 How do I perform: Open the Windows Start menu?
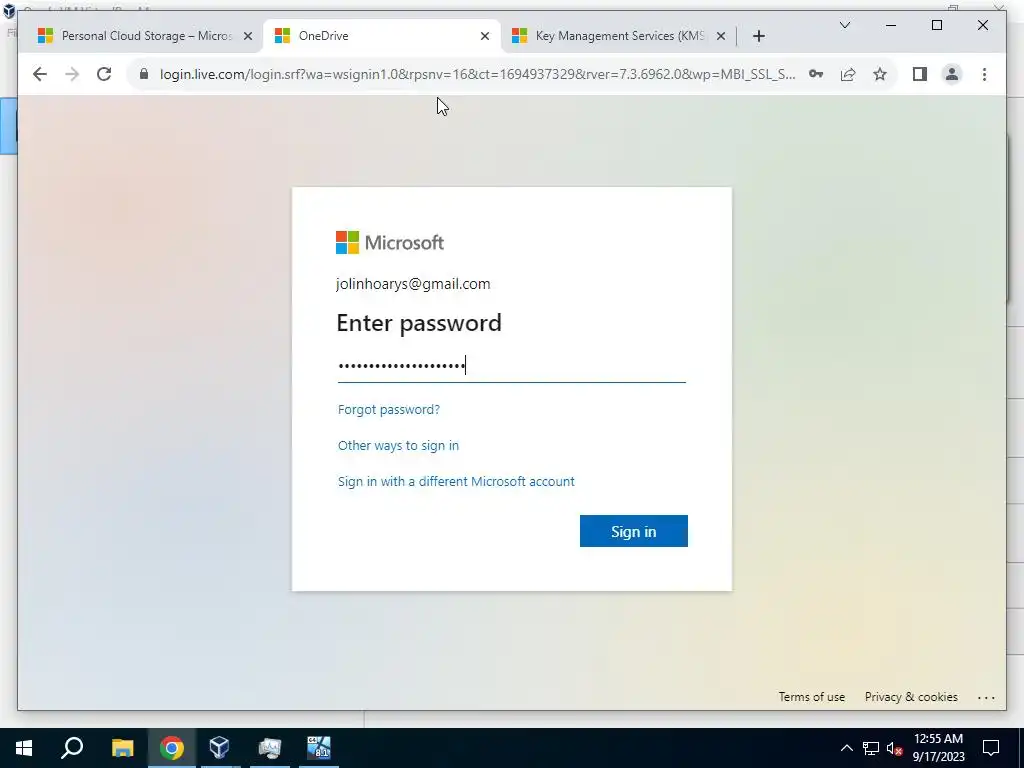[x=24, y=748]
